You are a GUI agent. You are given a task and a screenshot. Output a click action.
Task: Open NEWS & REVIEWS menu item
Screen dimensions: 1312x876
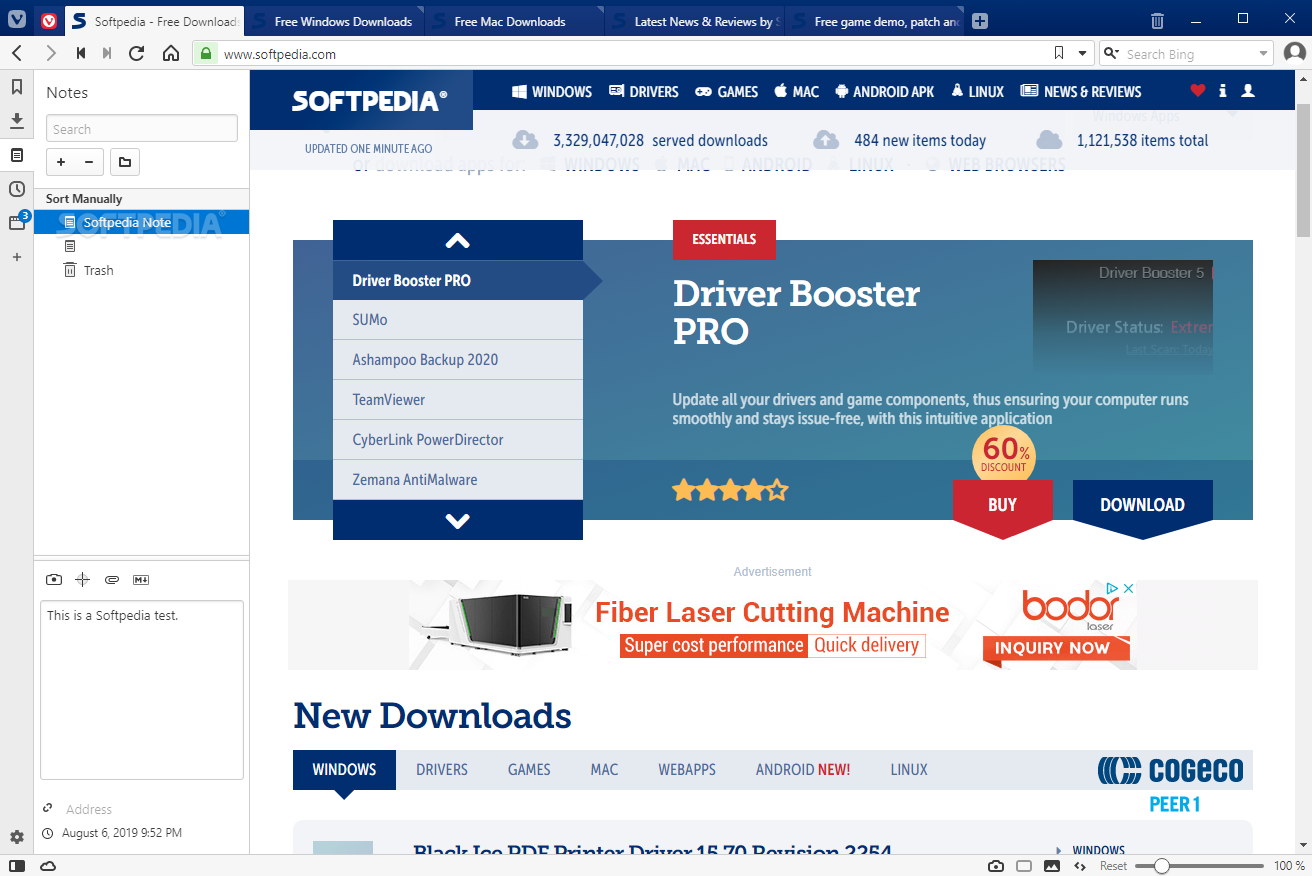point(1081,91)
